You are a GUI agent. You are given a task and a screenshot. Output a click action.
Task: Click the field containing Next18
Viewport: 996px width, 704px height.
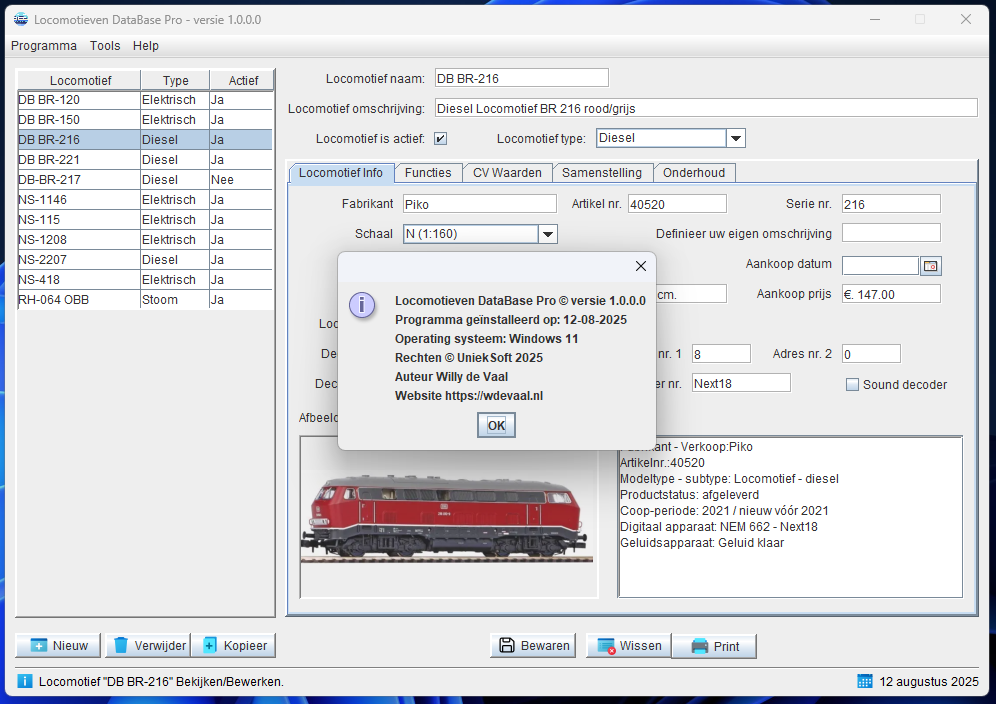point(741,383)
